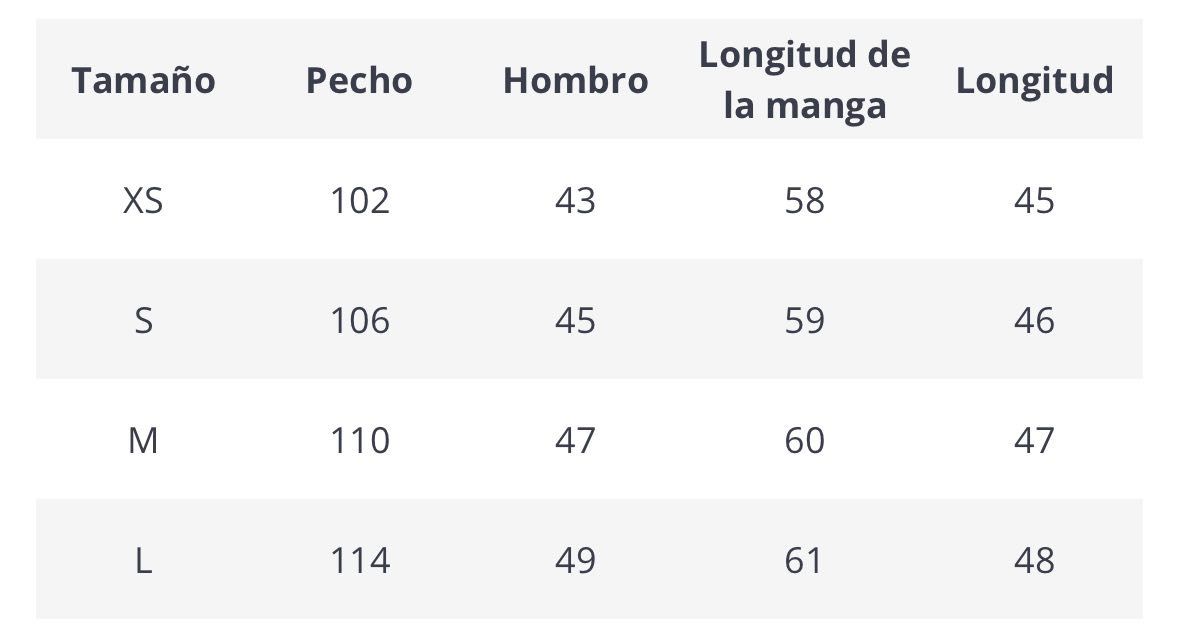Click the L shoulder value 49

tap(575, 561)
